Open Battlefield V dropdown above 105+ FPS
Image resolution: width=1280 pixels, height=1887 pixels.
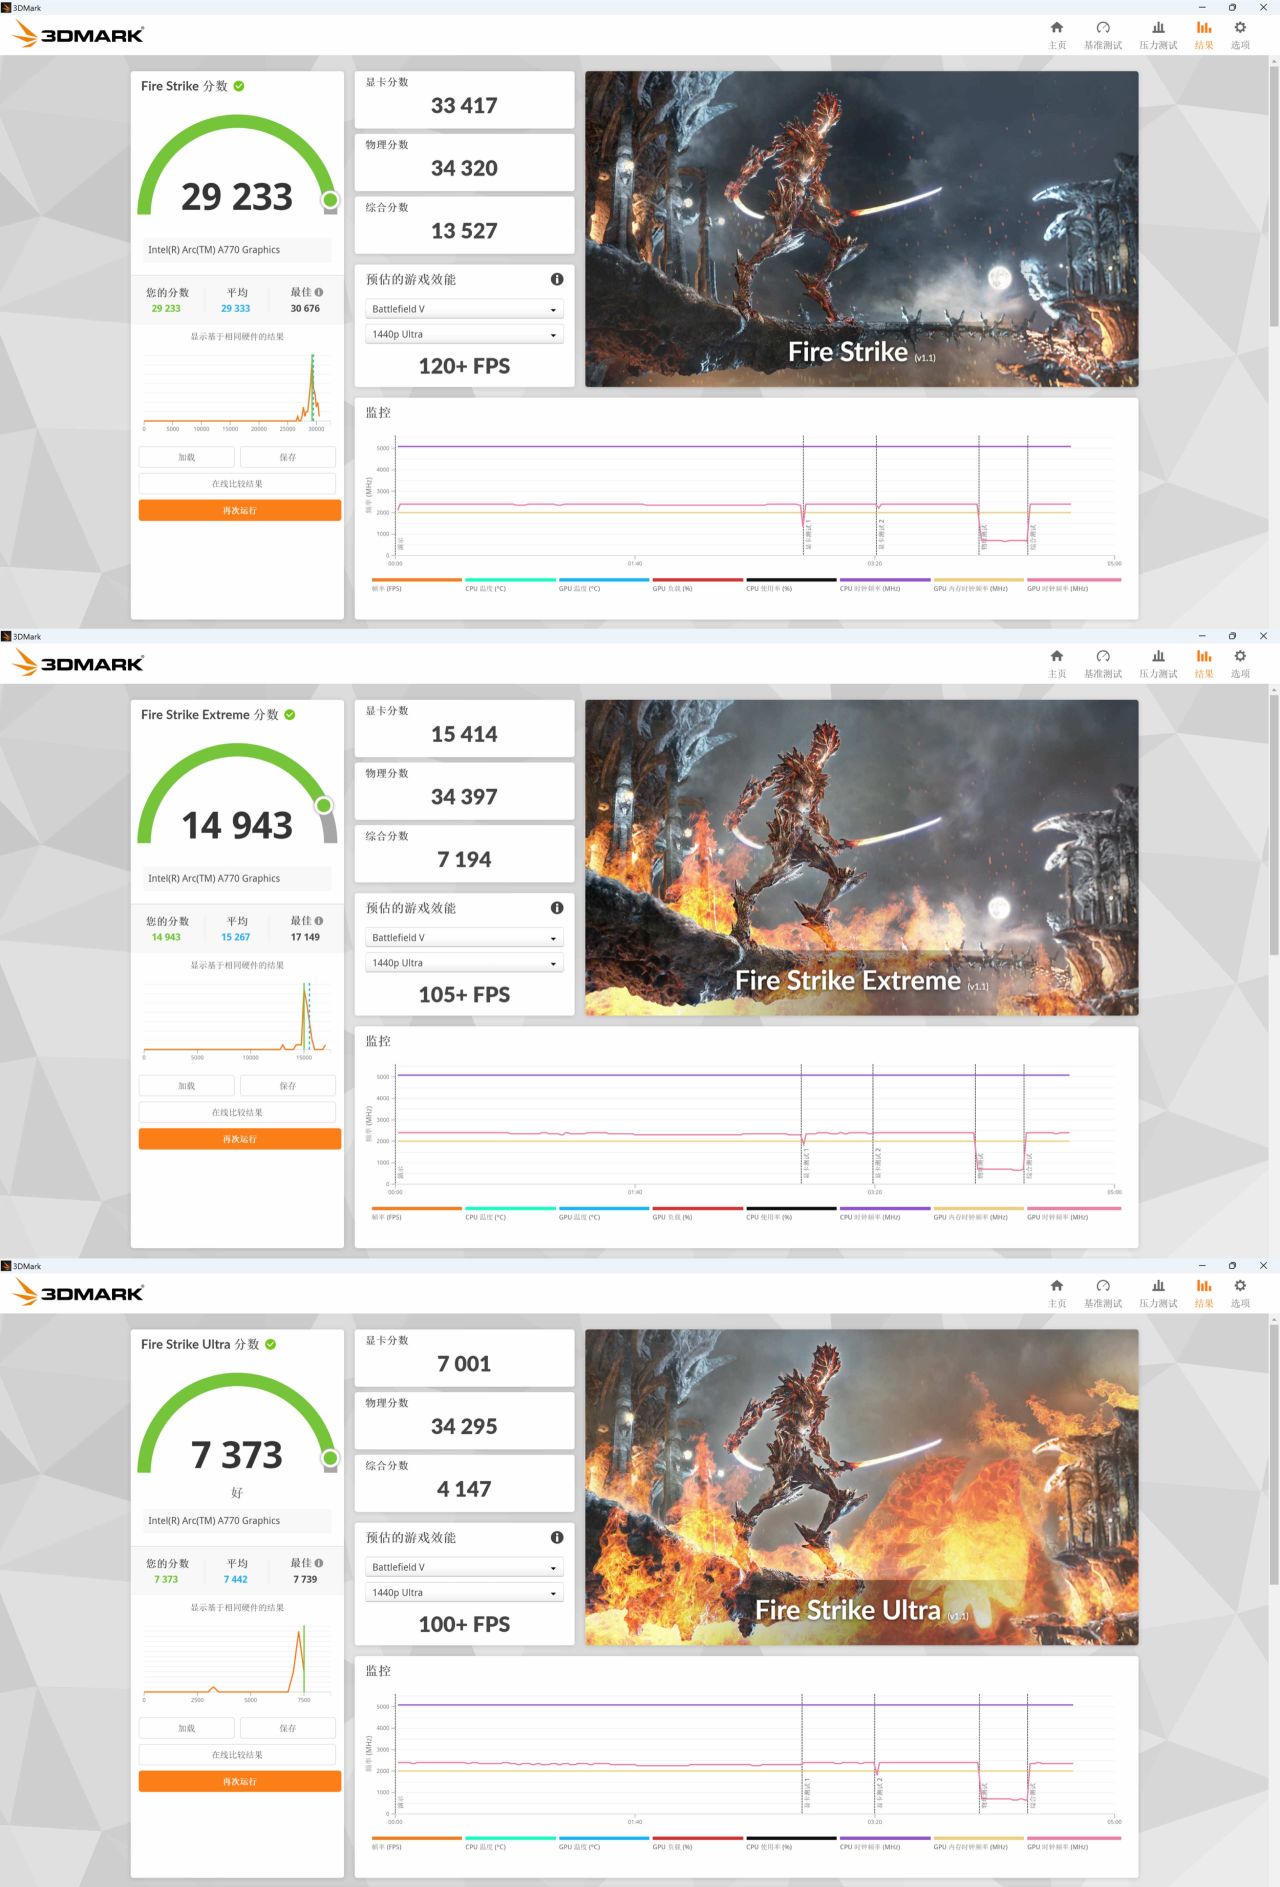pos(464,938)
